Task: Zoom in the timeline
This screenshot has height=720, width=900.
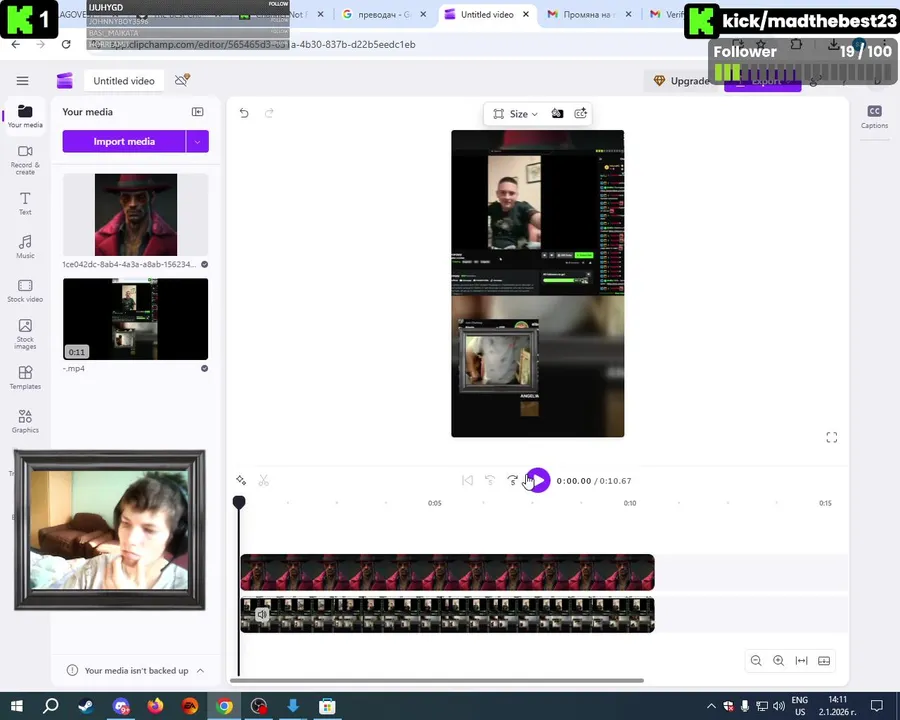Action: pos(778,661)
